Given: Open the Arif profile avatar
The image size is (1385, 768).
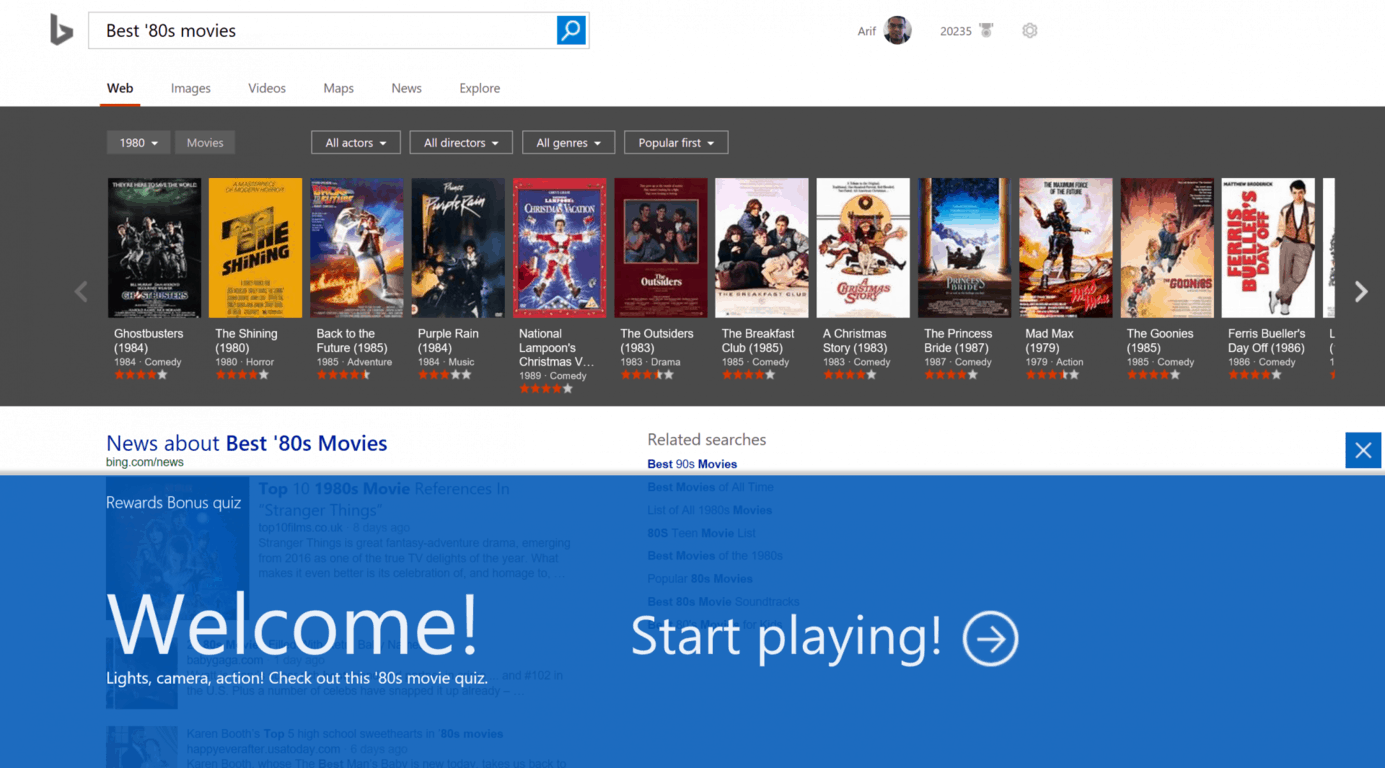Looking at the screenshot, I should coord(897,30).
